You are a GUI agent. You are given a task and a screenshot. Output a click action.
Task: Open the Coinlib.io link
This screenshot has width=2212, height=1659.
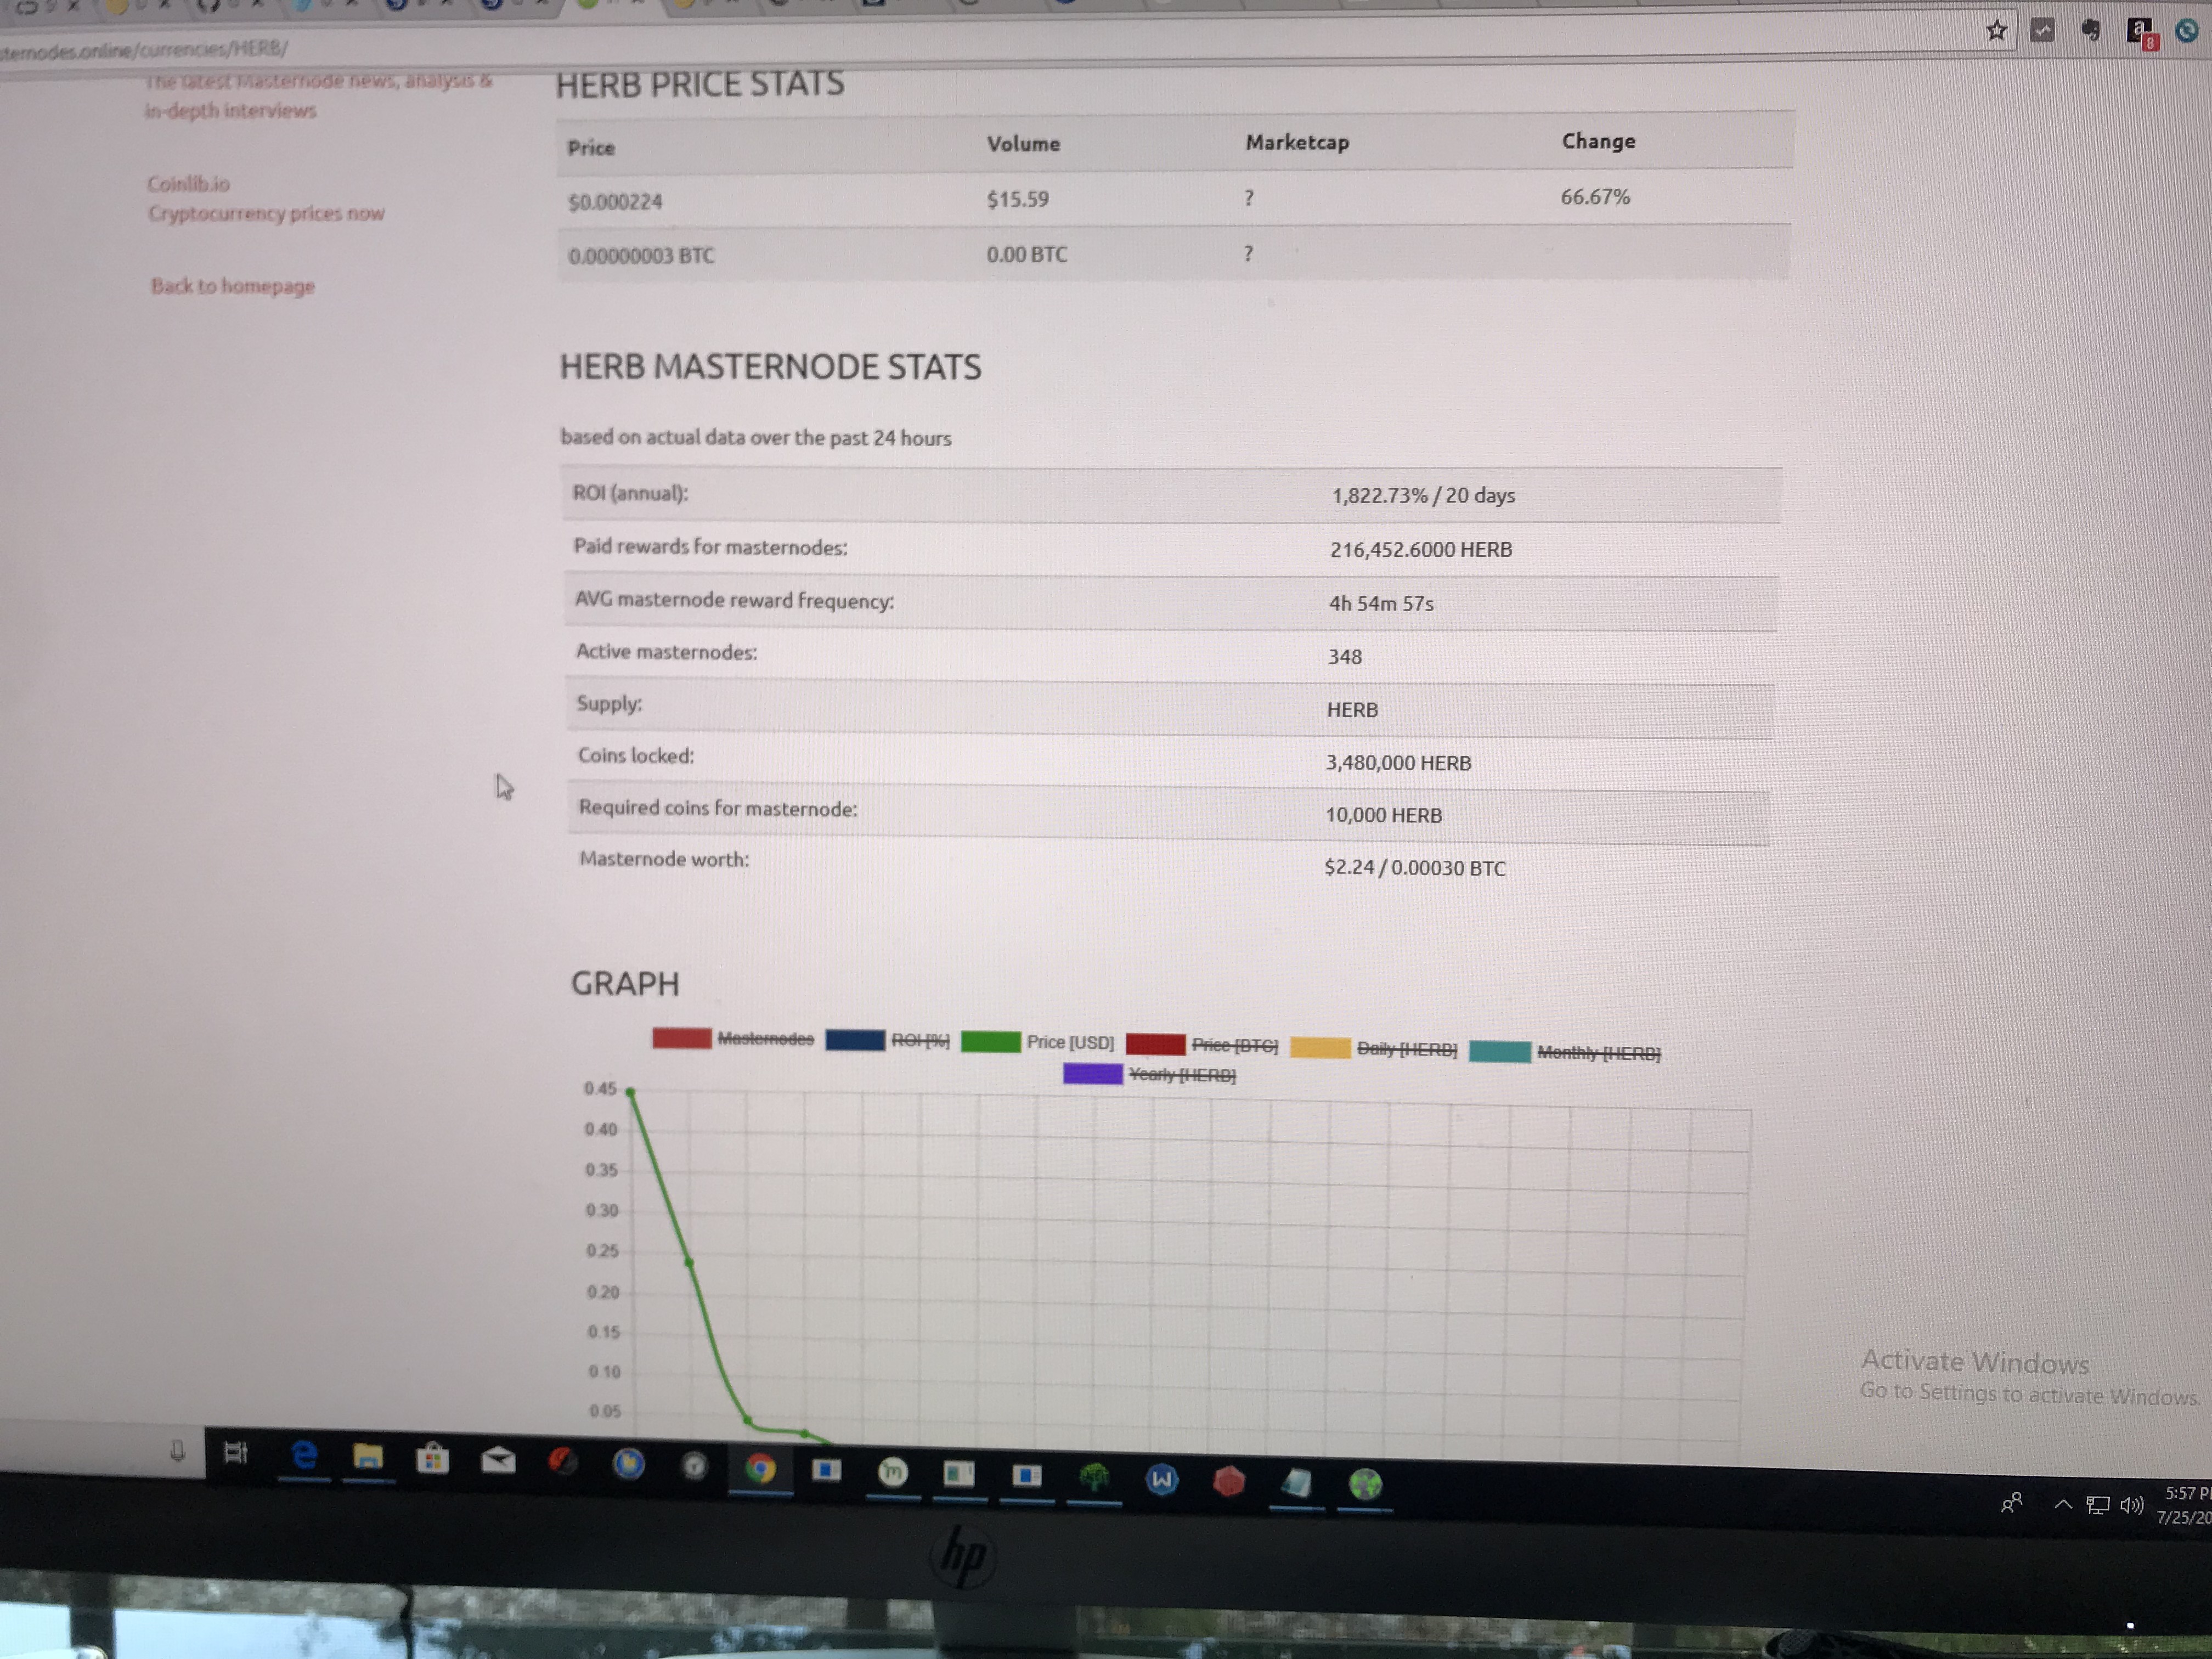tap(188, 184)
